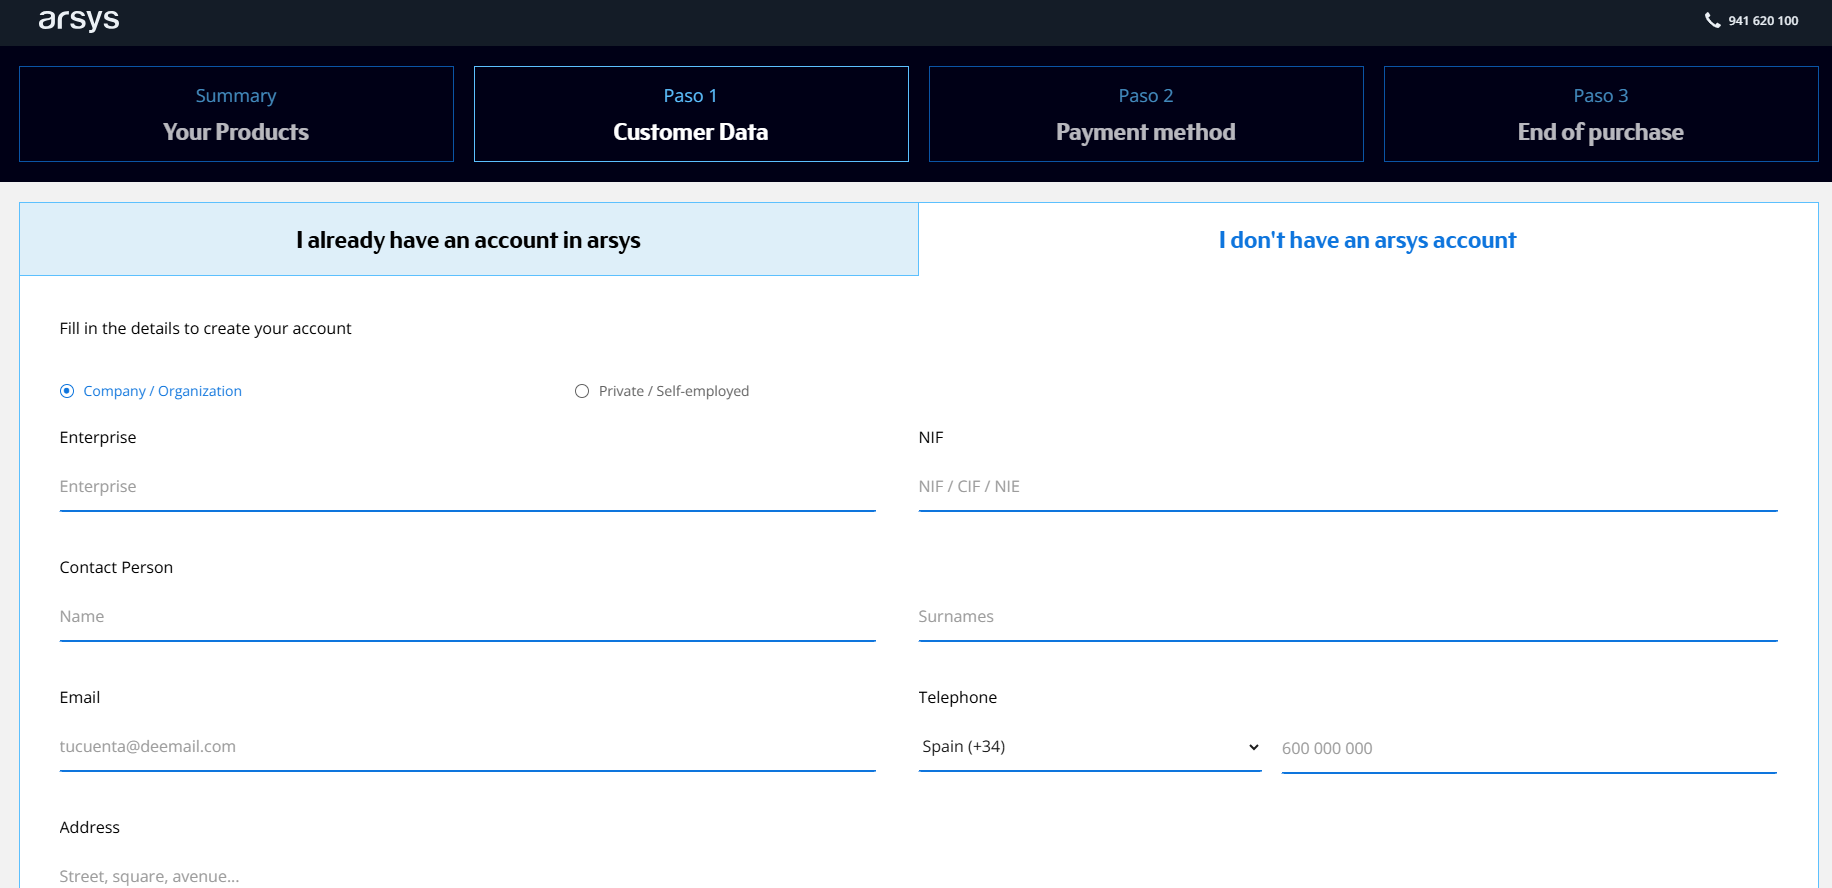
Task: Click the arsys logo
Action: point(79,20)
